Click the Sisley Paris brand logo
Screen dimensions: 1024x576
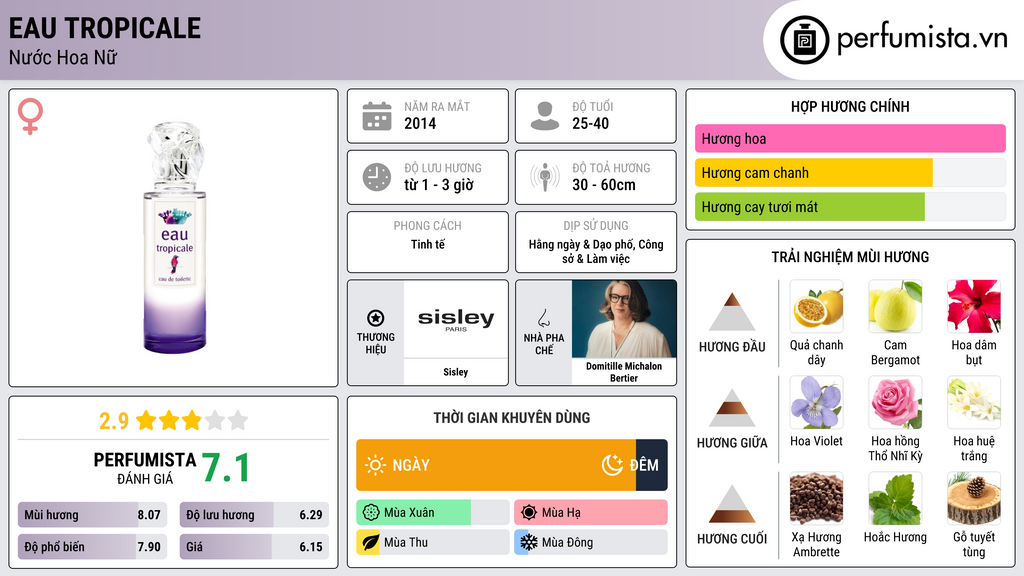coord(456,319)
